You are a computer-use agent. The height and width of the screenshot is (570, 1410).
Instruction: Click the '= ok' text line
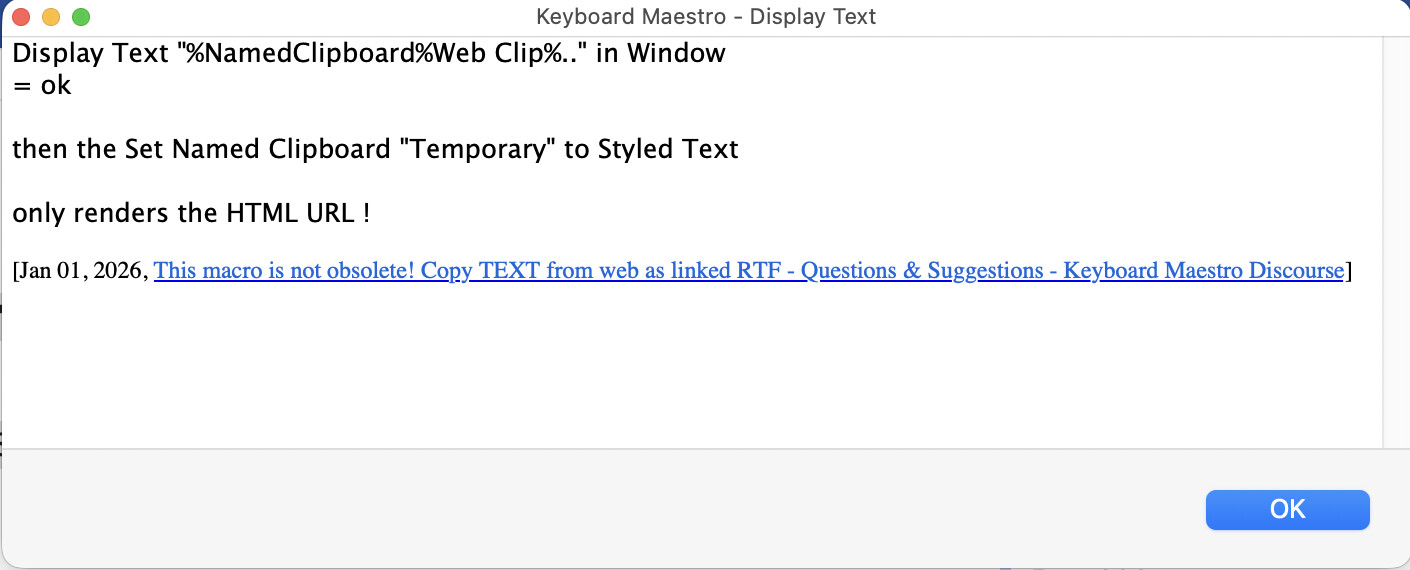[42, 85]
